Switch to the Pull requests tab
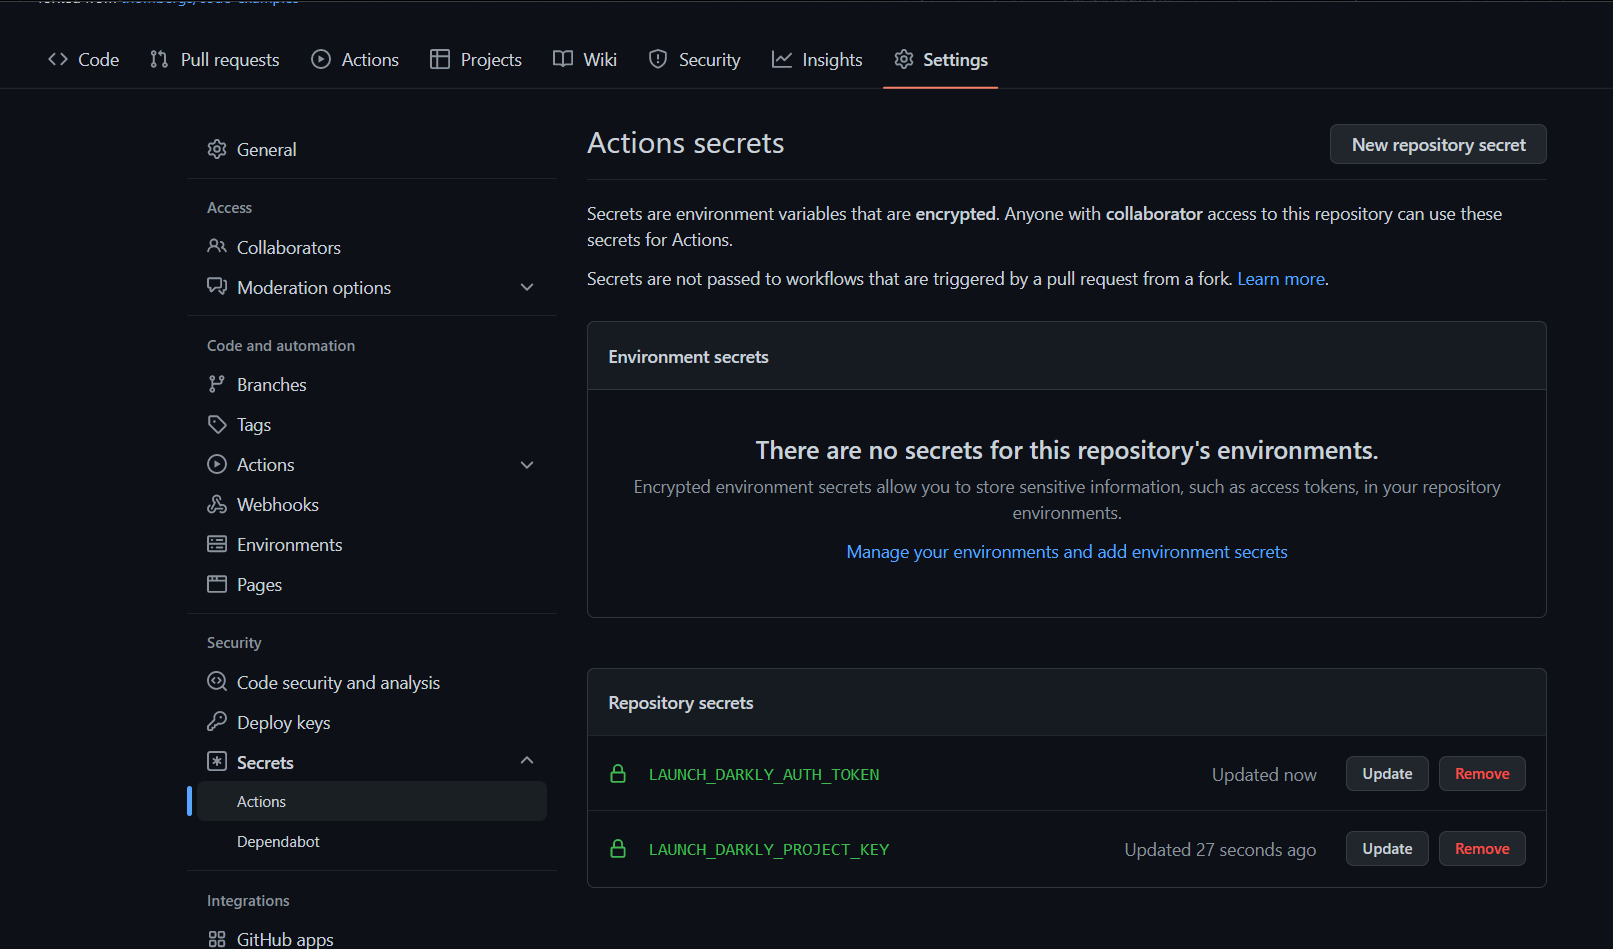The width and height of the screenshot is (1613, 949). point(215,60)
